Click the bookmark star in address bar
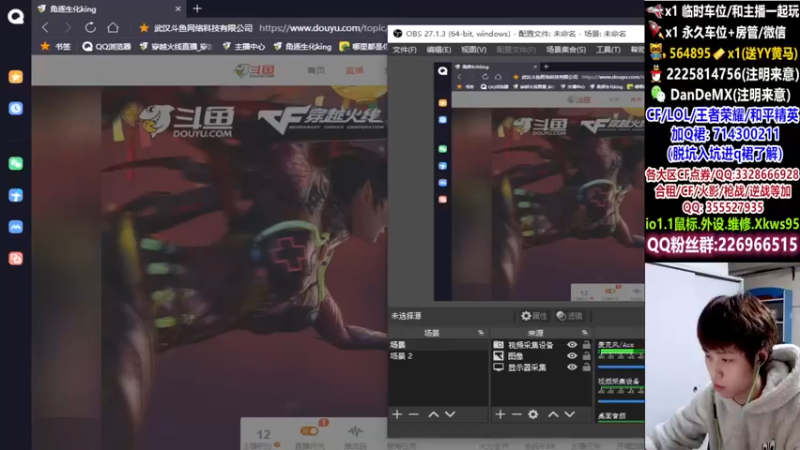The height and width of the screenshot is (450, 800). pos(144,28)
